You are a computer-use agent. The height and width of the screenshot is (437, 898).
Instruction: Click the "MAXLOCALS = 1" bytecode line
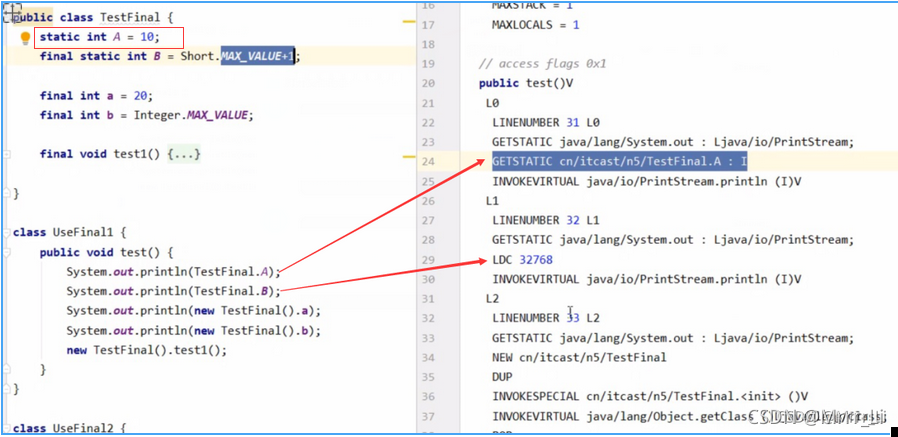pos(535,25)
